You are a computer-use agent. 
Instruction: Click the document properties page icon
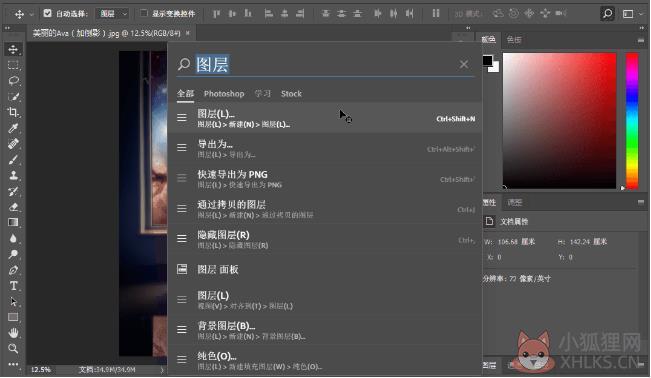click(x=489, y=221)
